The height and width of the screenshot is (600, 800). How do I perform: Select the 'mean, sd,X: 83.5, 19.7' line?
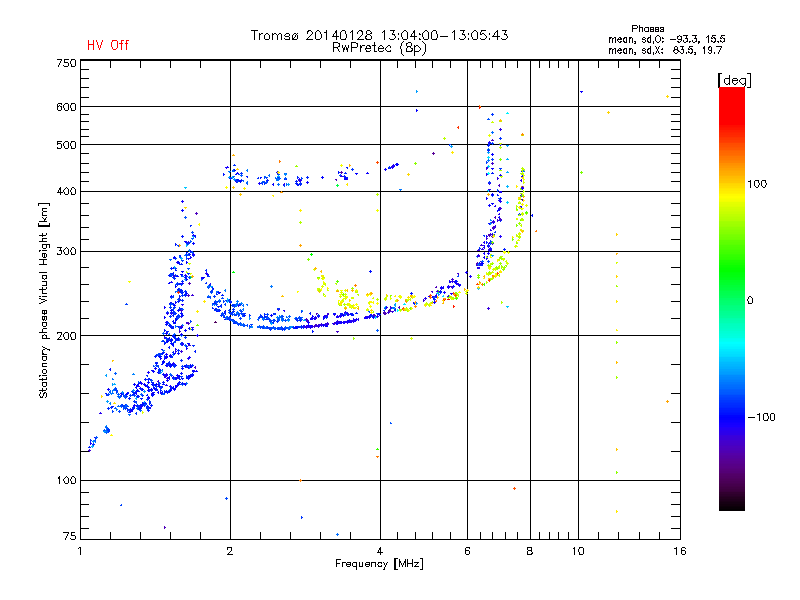[665, 50]
